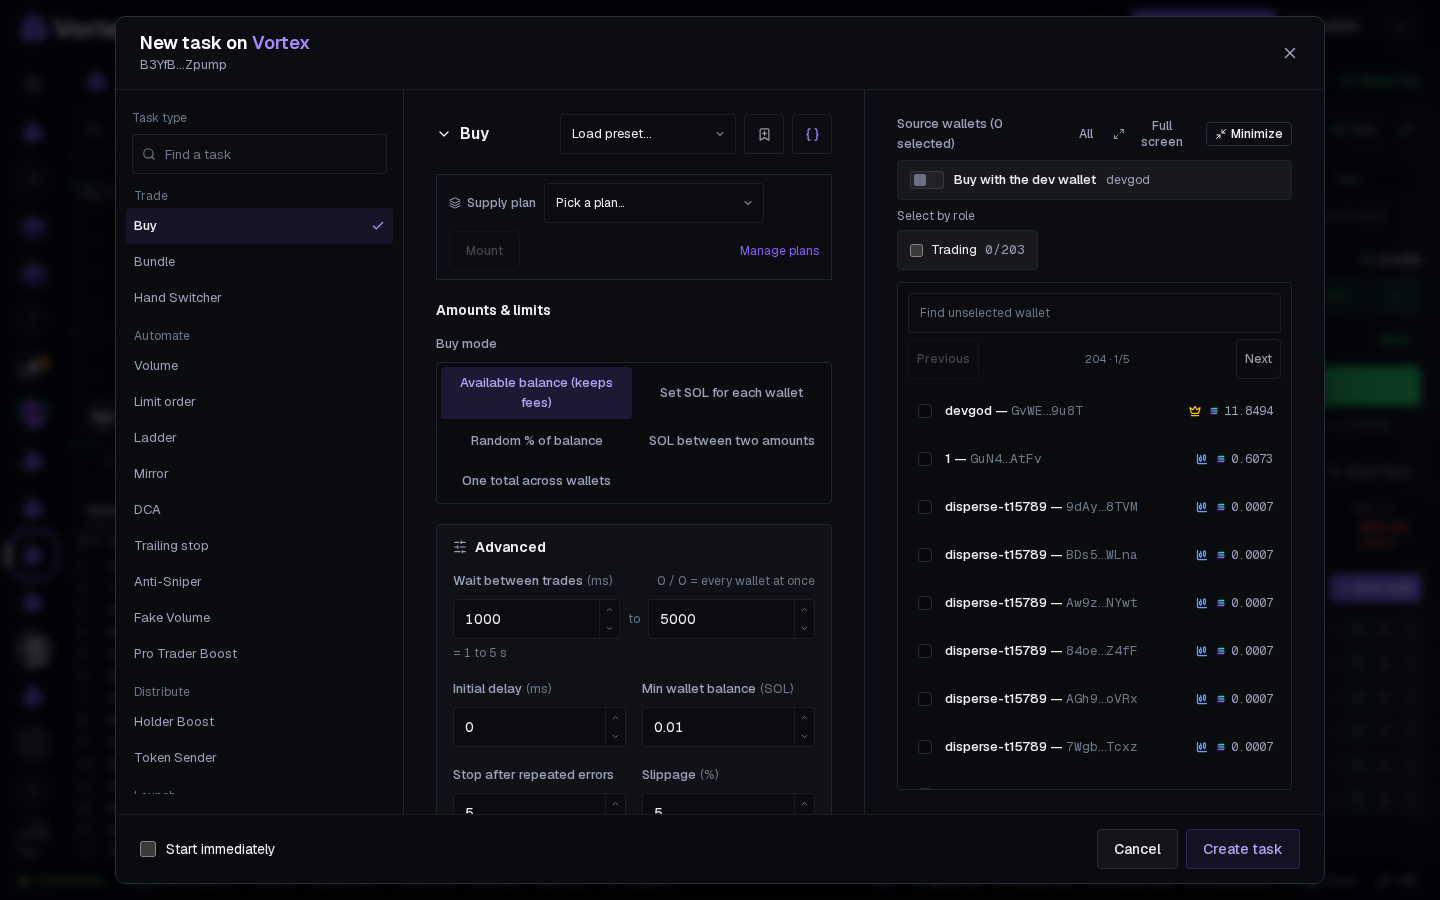
Task: Choose One total across wallets mode
Action: (x=536, y=481)
